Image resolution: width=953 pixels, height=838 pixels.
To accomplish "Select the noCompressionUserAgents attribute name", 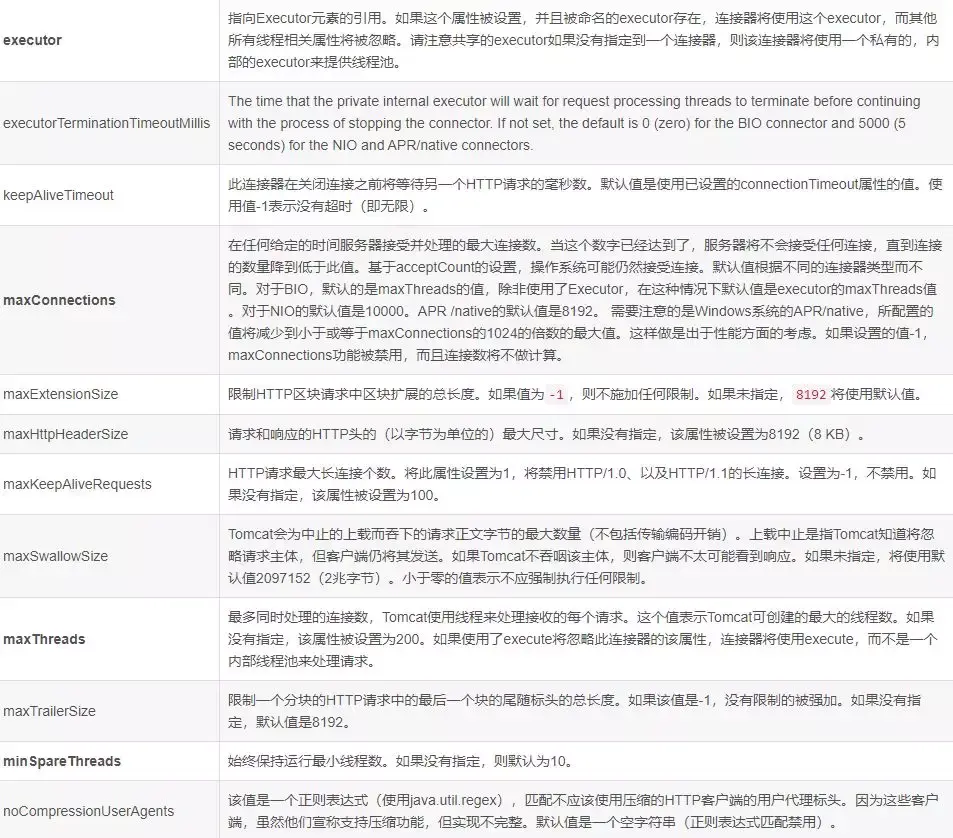I will pyautogui.click(x=89, y=811).
